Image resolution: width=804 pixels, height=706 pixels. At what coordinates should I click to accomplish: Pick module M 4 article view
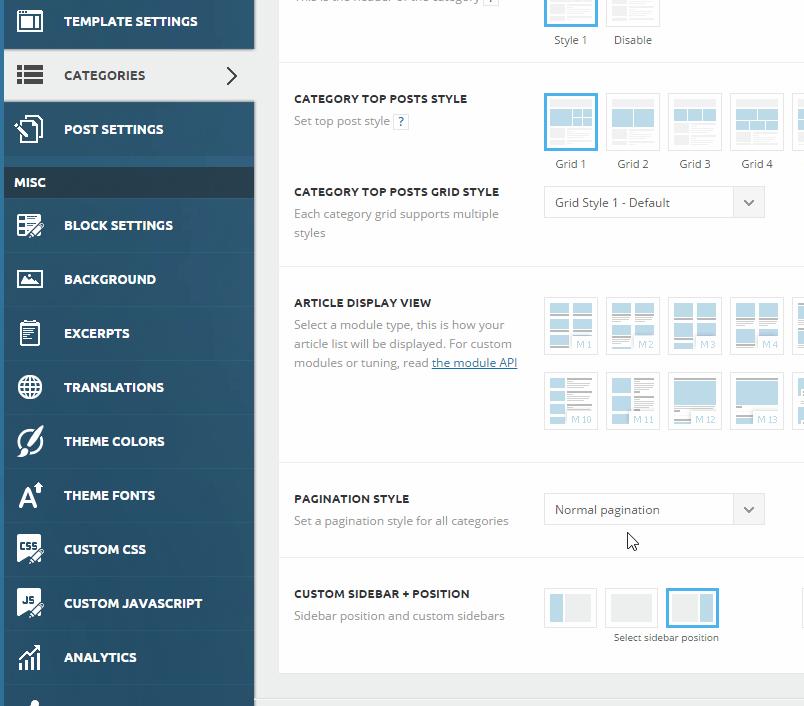pos(757,326)
